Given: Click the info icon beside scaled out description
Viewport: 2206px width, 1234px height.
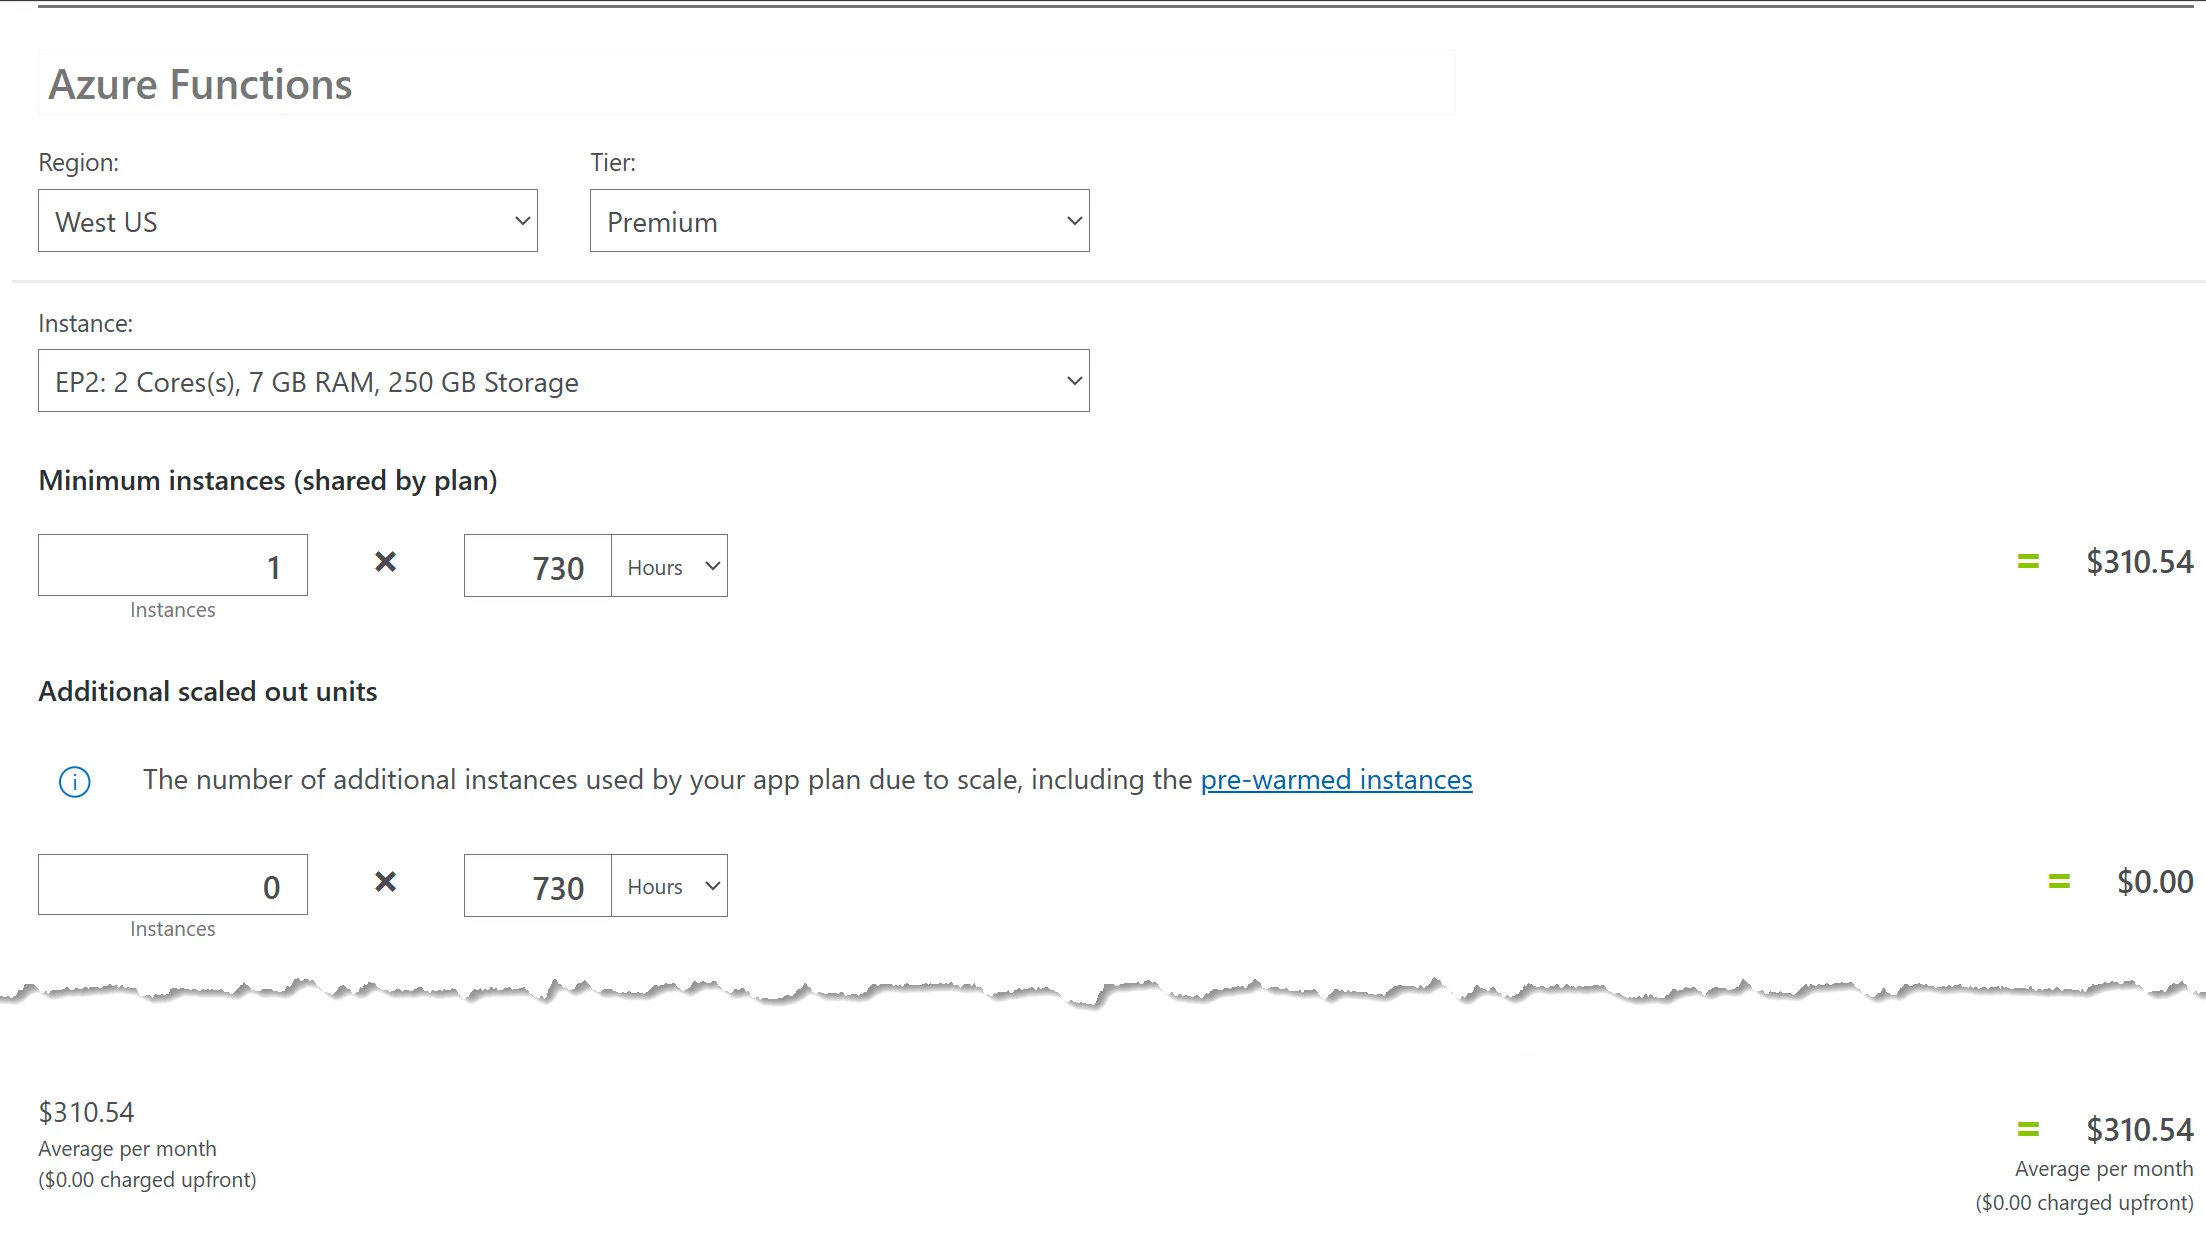Looking at the screenshot, I should coord(75,781).
